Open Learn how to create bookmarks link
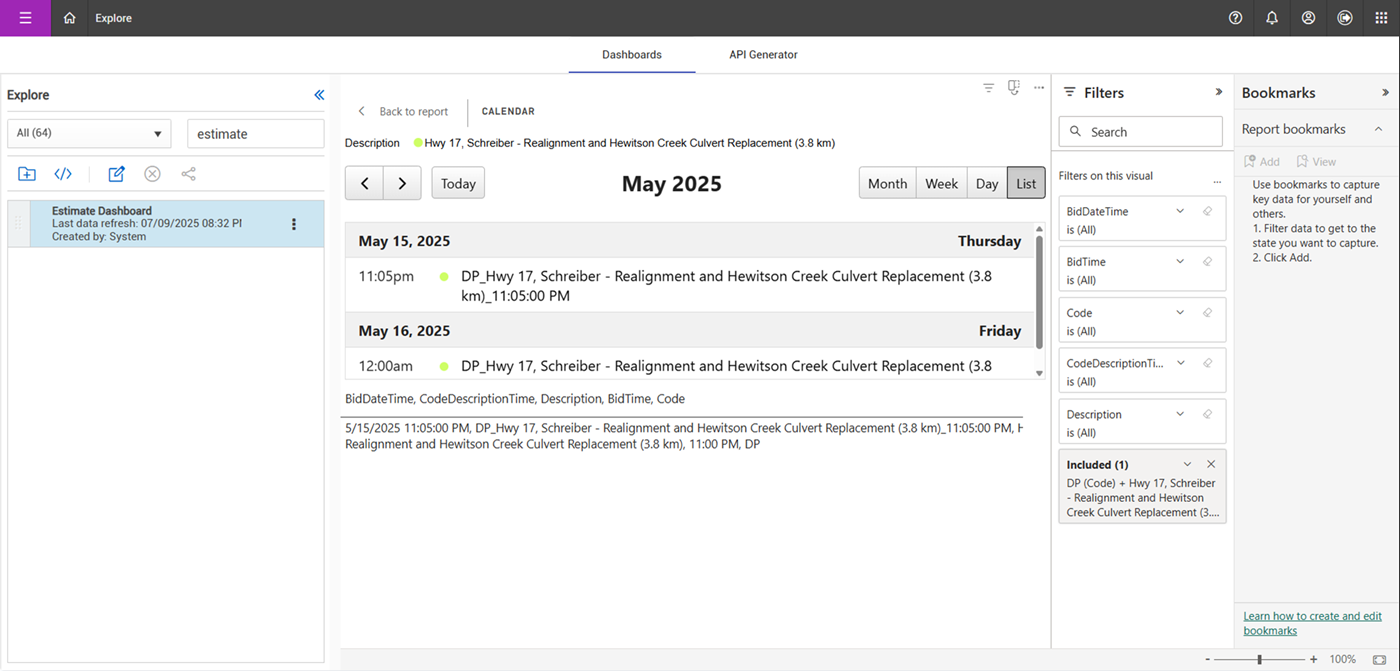This screenshot has width=1400, height=671. tap(1313, 623)
